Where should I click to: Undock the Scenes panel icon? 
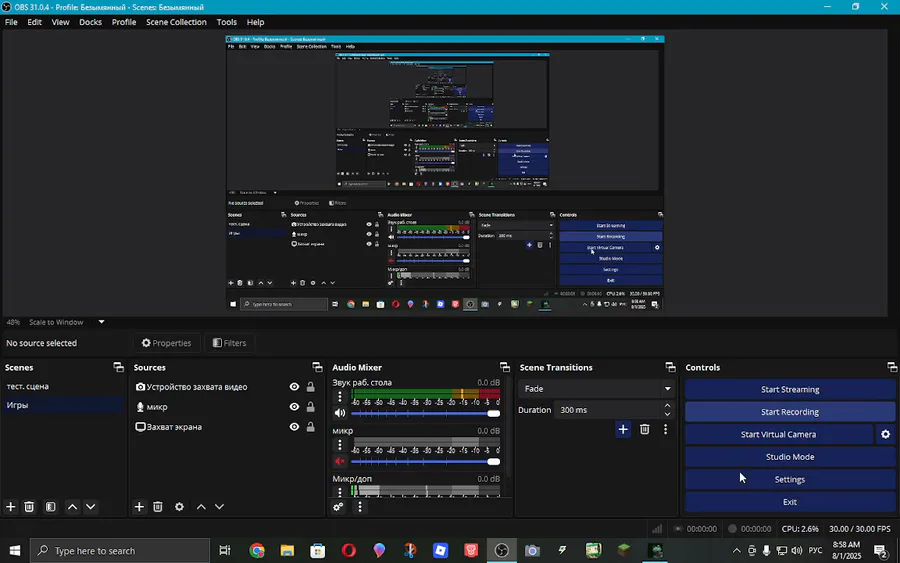(118, 367)
